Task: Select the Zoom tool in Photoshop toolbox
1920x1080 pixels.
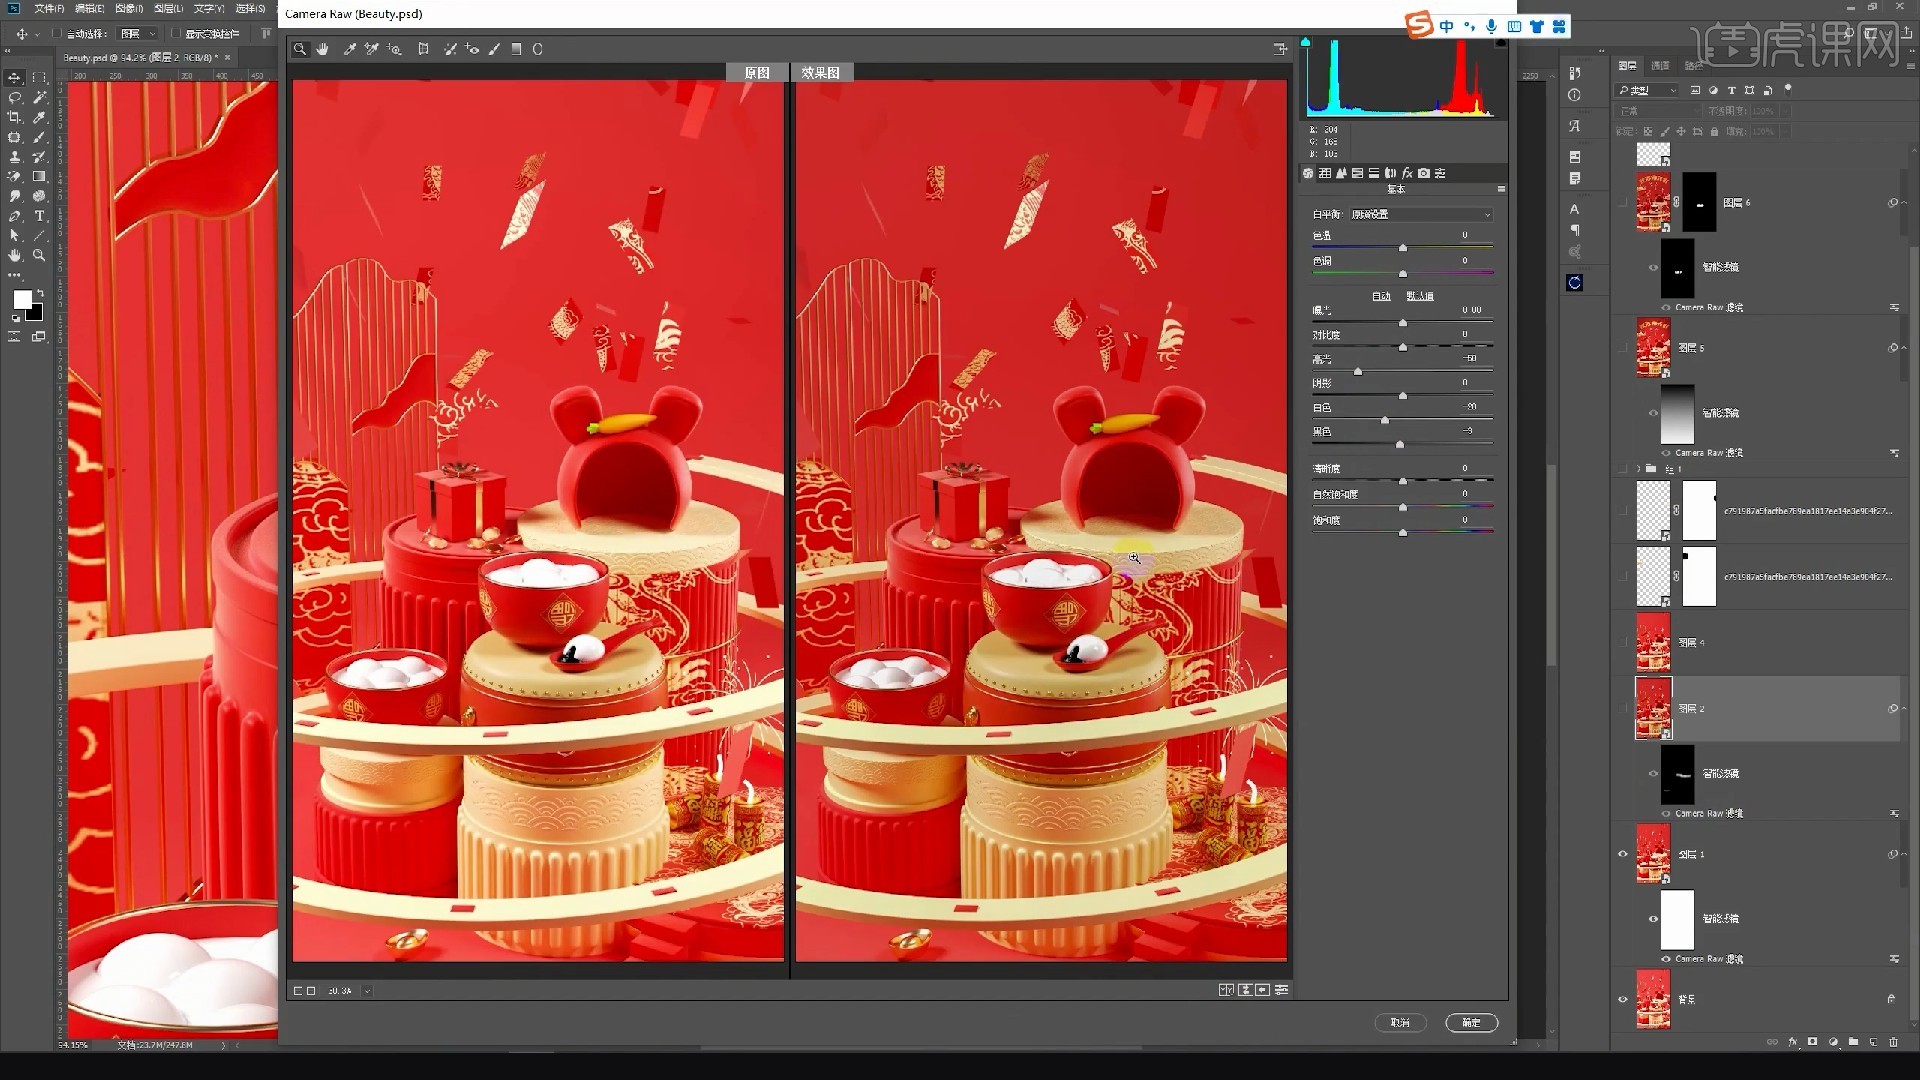Action: pos(40,255)
